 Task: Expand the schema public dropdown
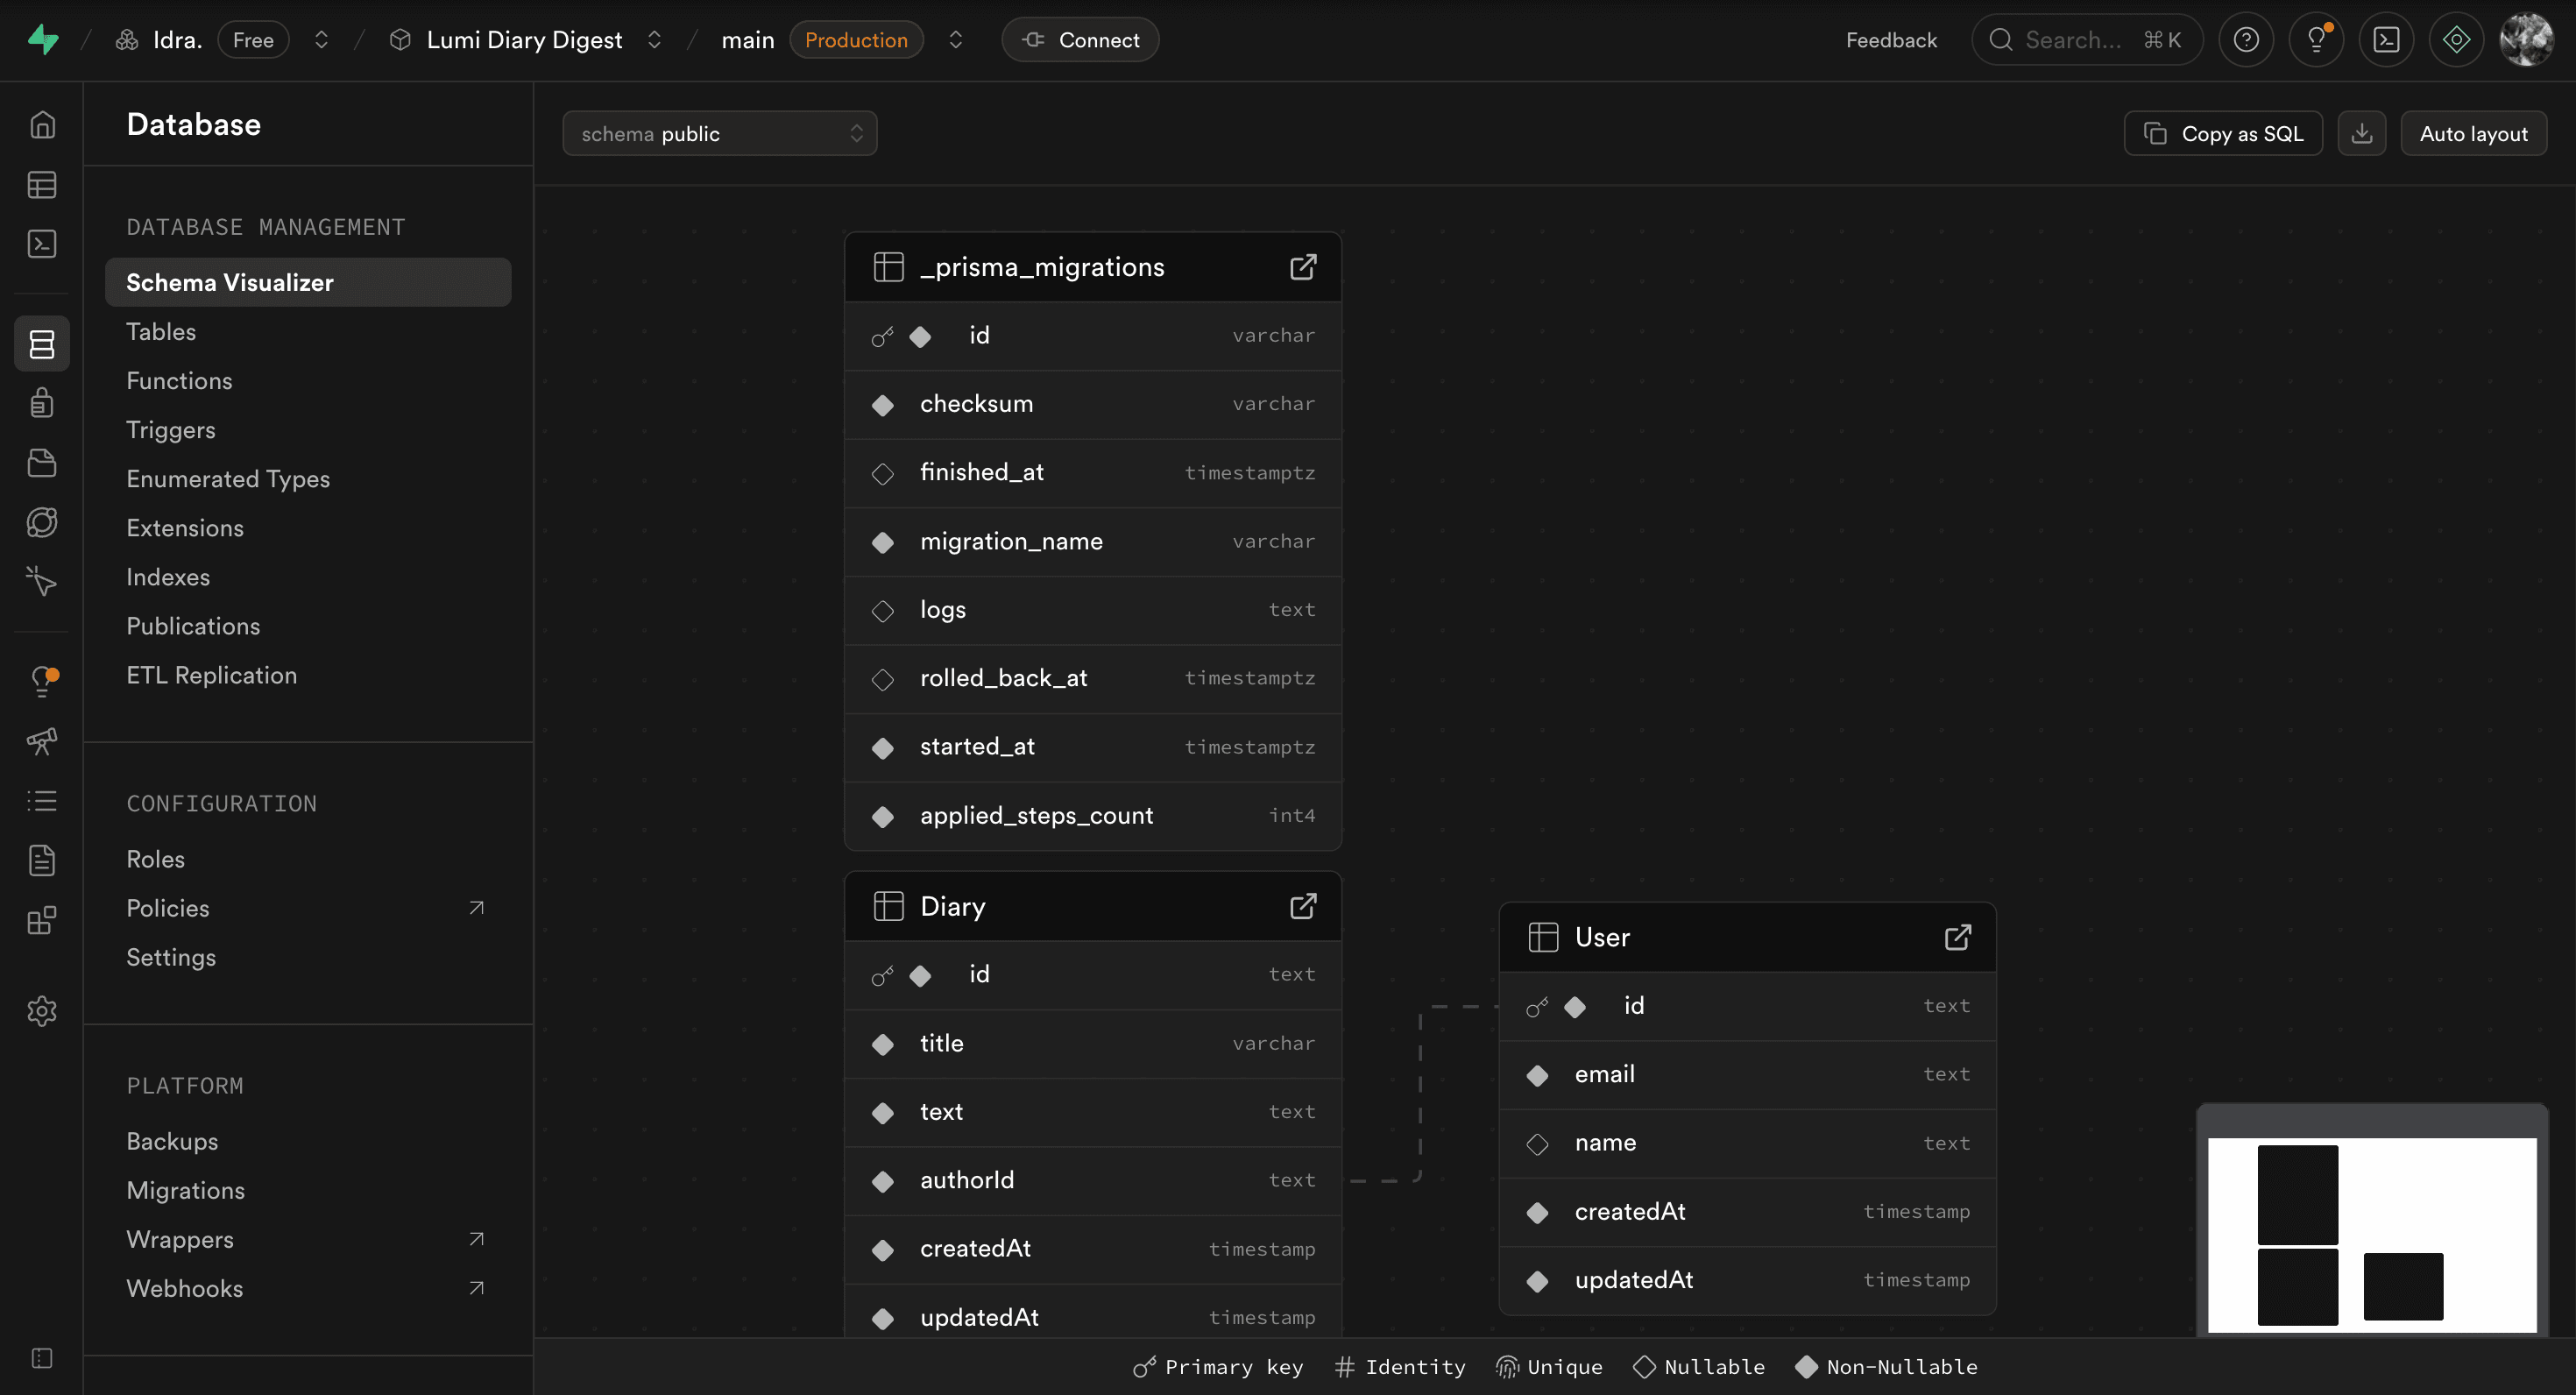point(719,133)
